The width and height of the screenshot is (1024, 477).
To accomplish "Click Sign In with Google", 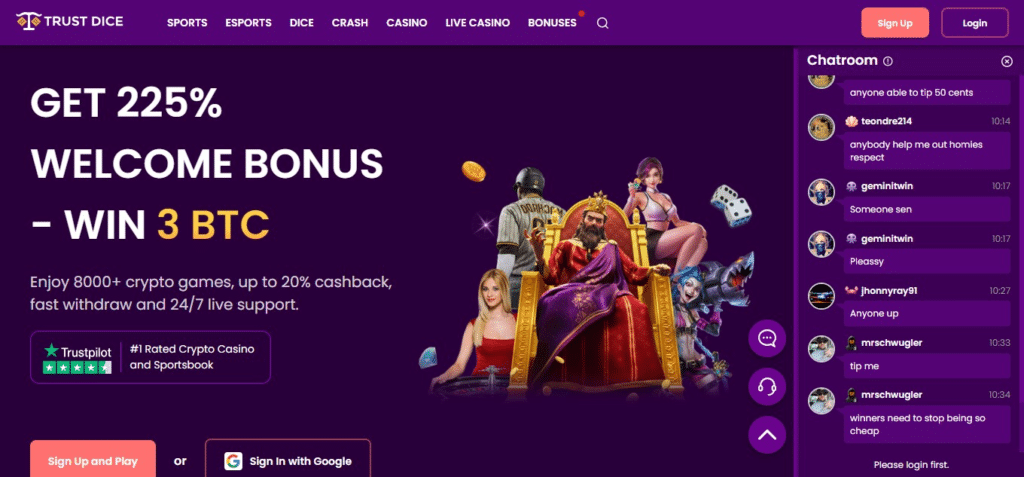I will click(288, 460).
